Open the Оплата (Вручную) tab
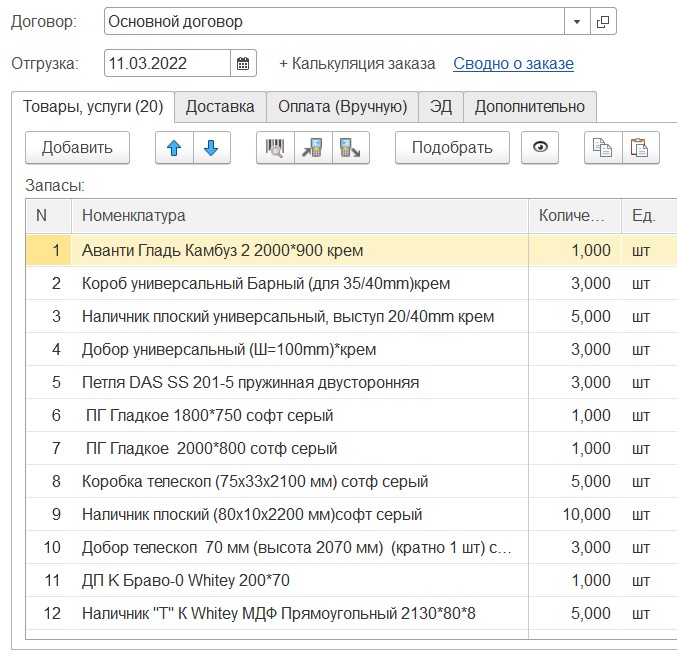Viewport: 677px width, 658px height. [342, 107]
